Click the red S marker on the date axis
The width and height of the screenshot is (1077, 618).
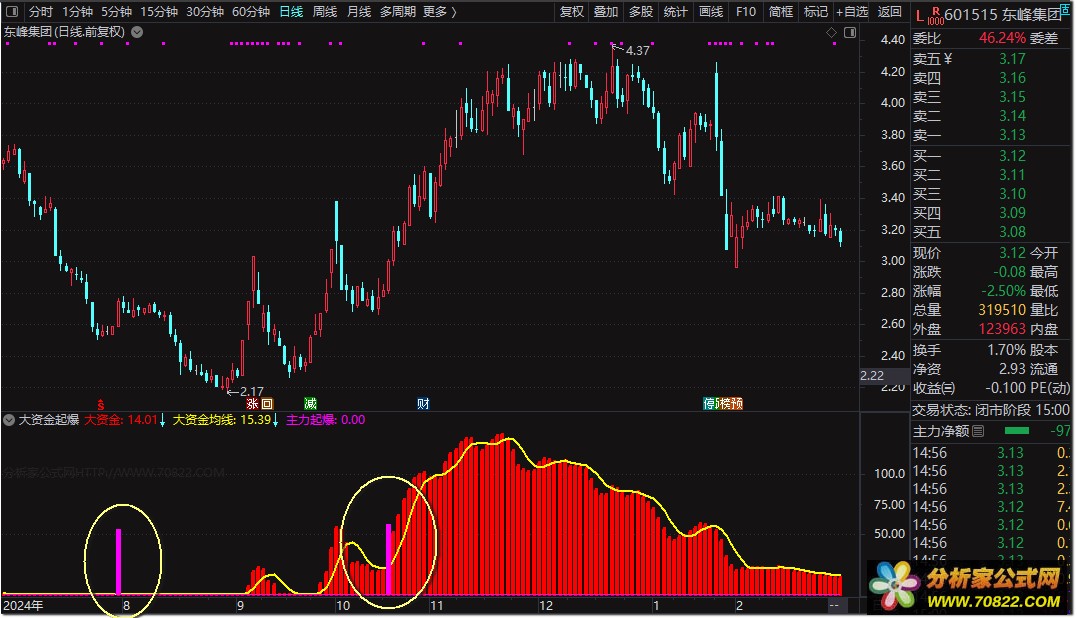101,404
